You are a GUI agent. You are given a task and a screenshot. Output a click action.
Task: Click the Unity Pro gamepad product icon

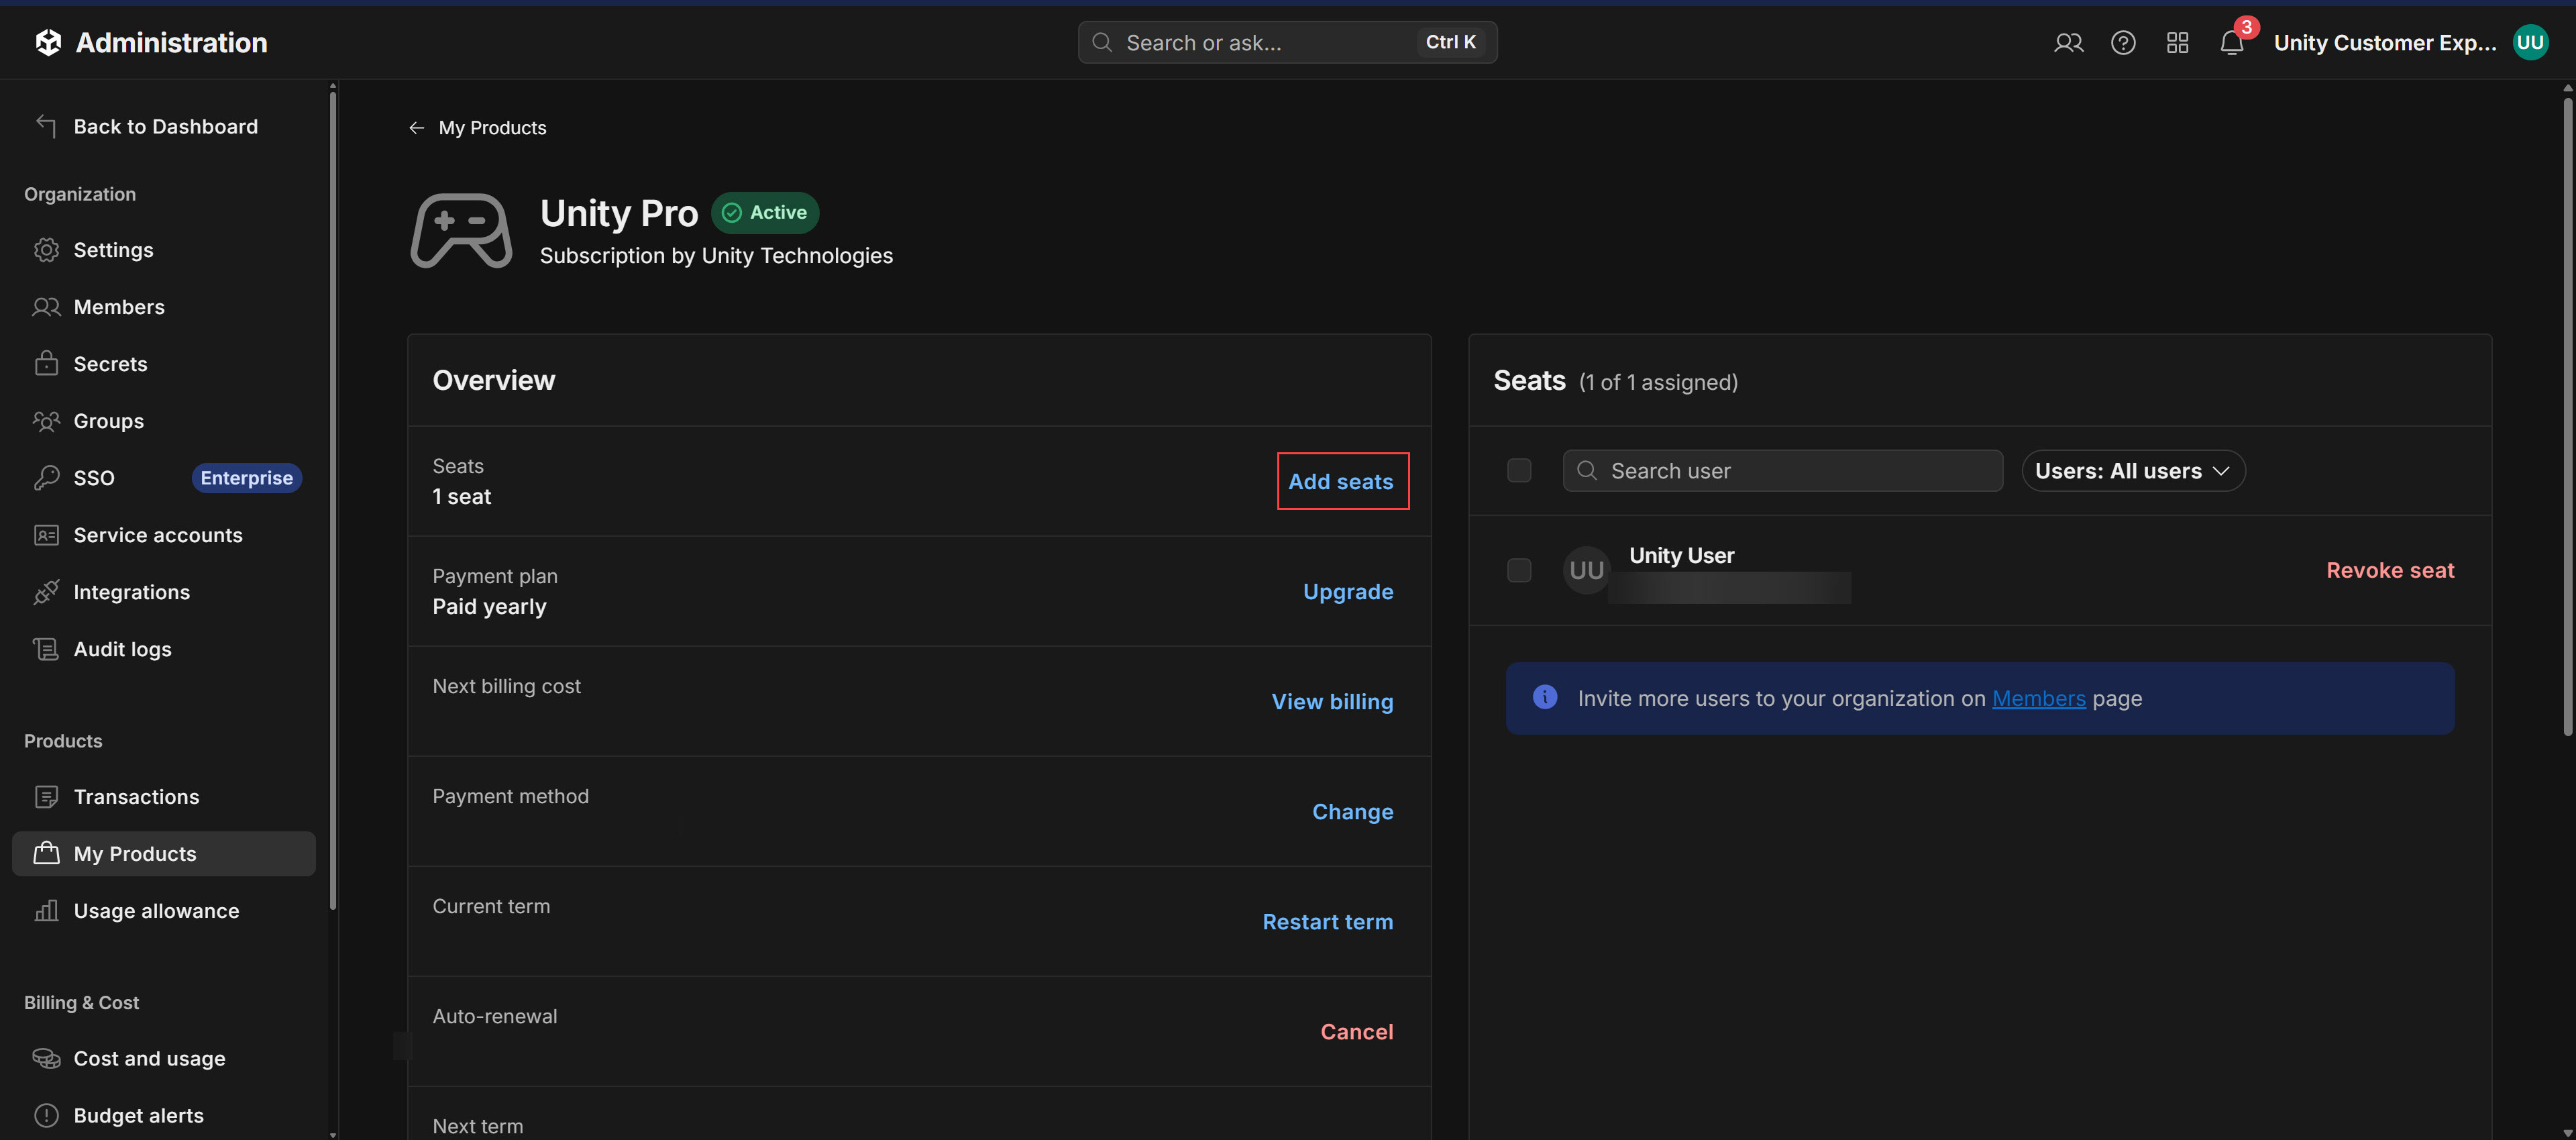tap(461, 230)
